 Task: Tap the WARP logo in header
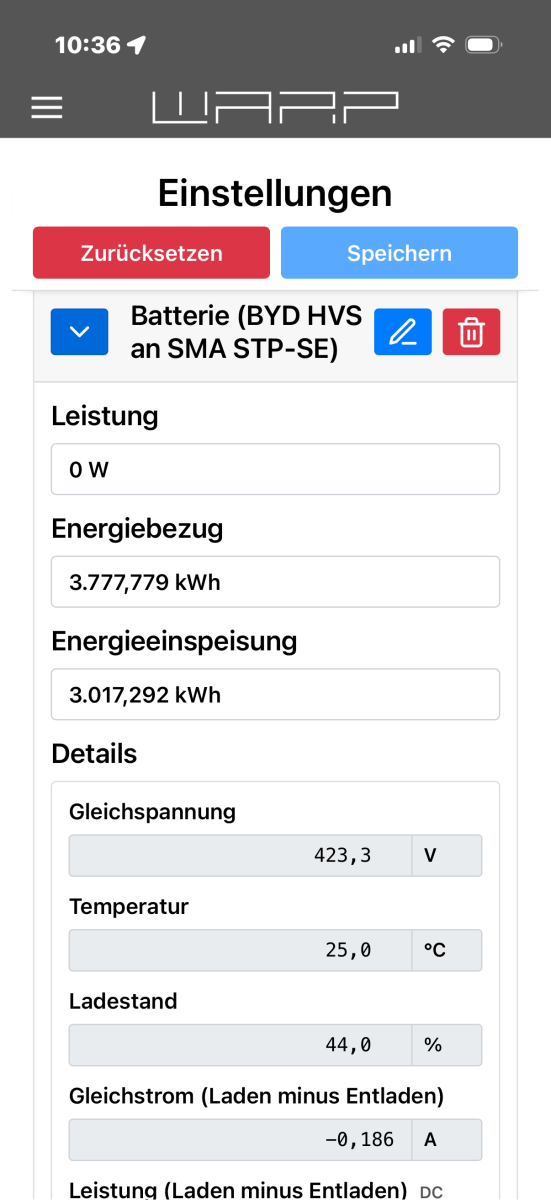click(x=275, y=107)
